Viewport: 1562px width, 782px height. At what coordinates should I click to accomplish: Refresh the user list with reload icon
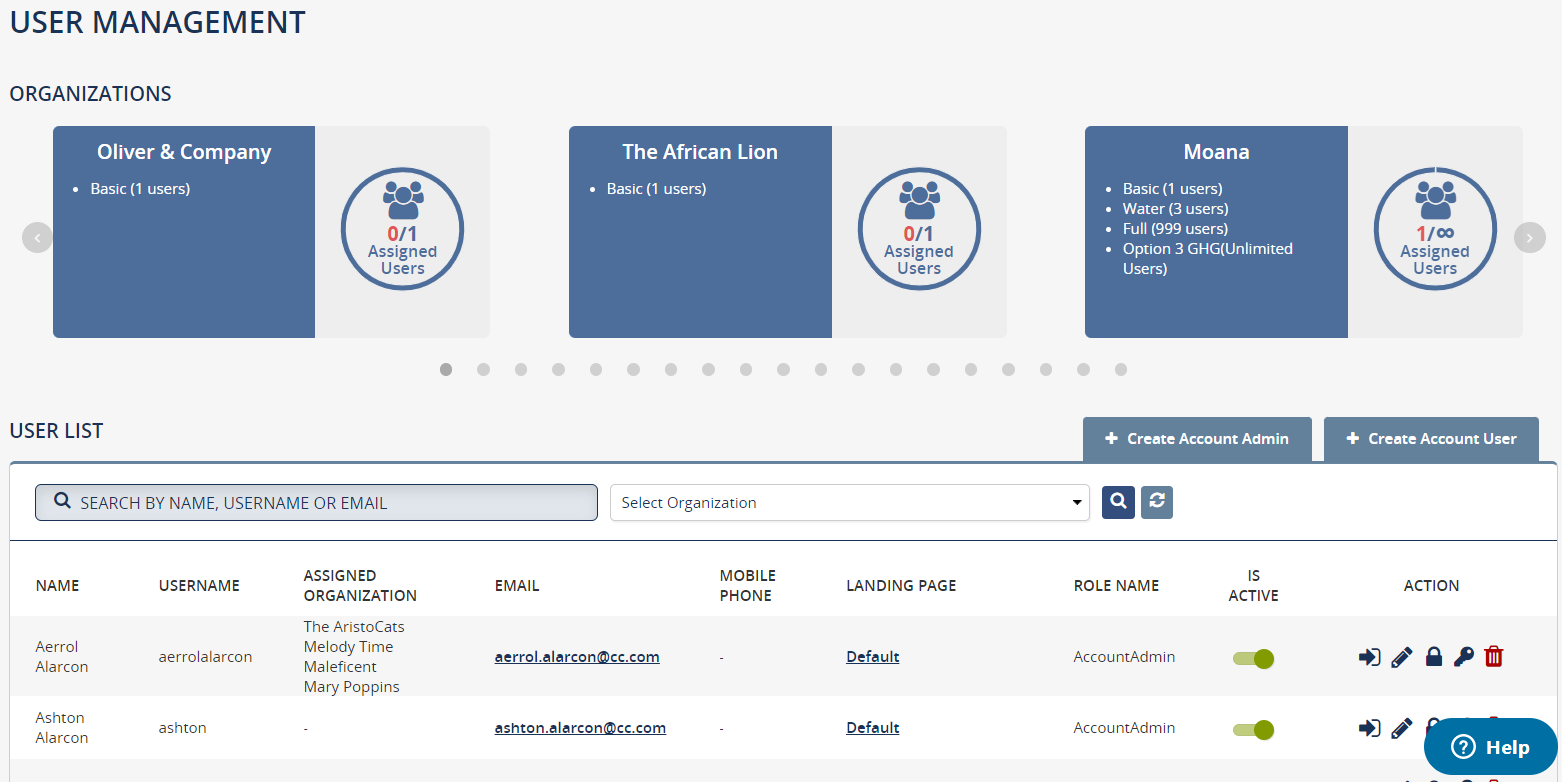(x=1157, y=502)
